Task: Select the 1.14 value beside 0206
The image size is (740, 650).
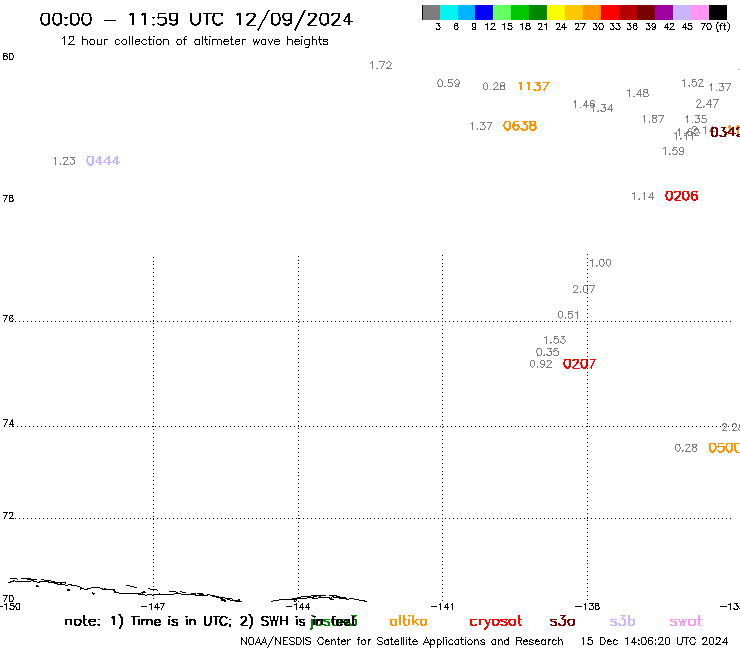Action: [643, 196]
